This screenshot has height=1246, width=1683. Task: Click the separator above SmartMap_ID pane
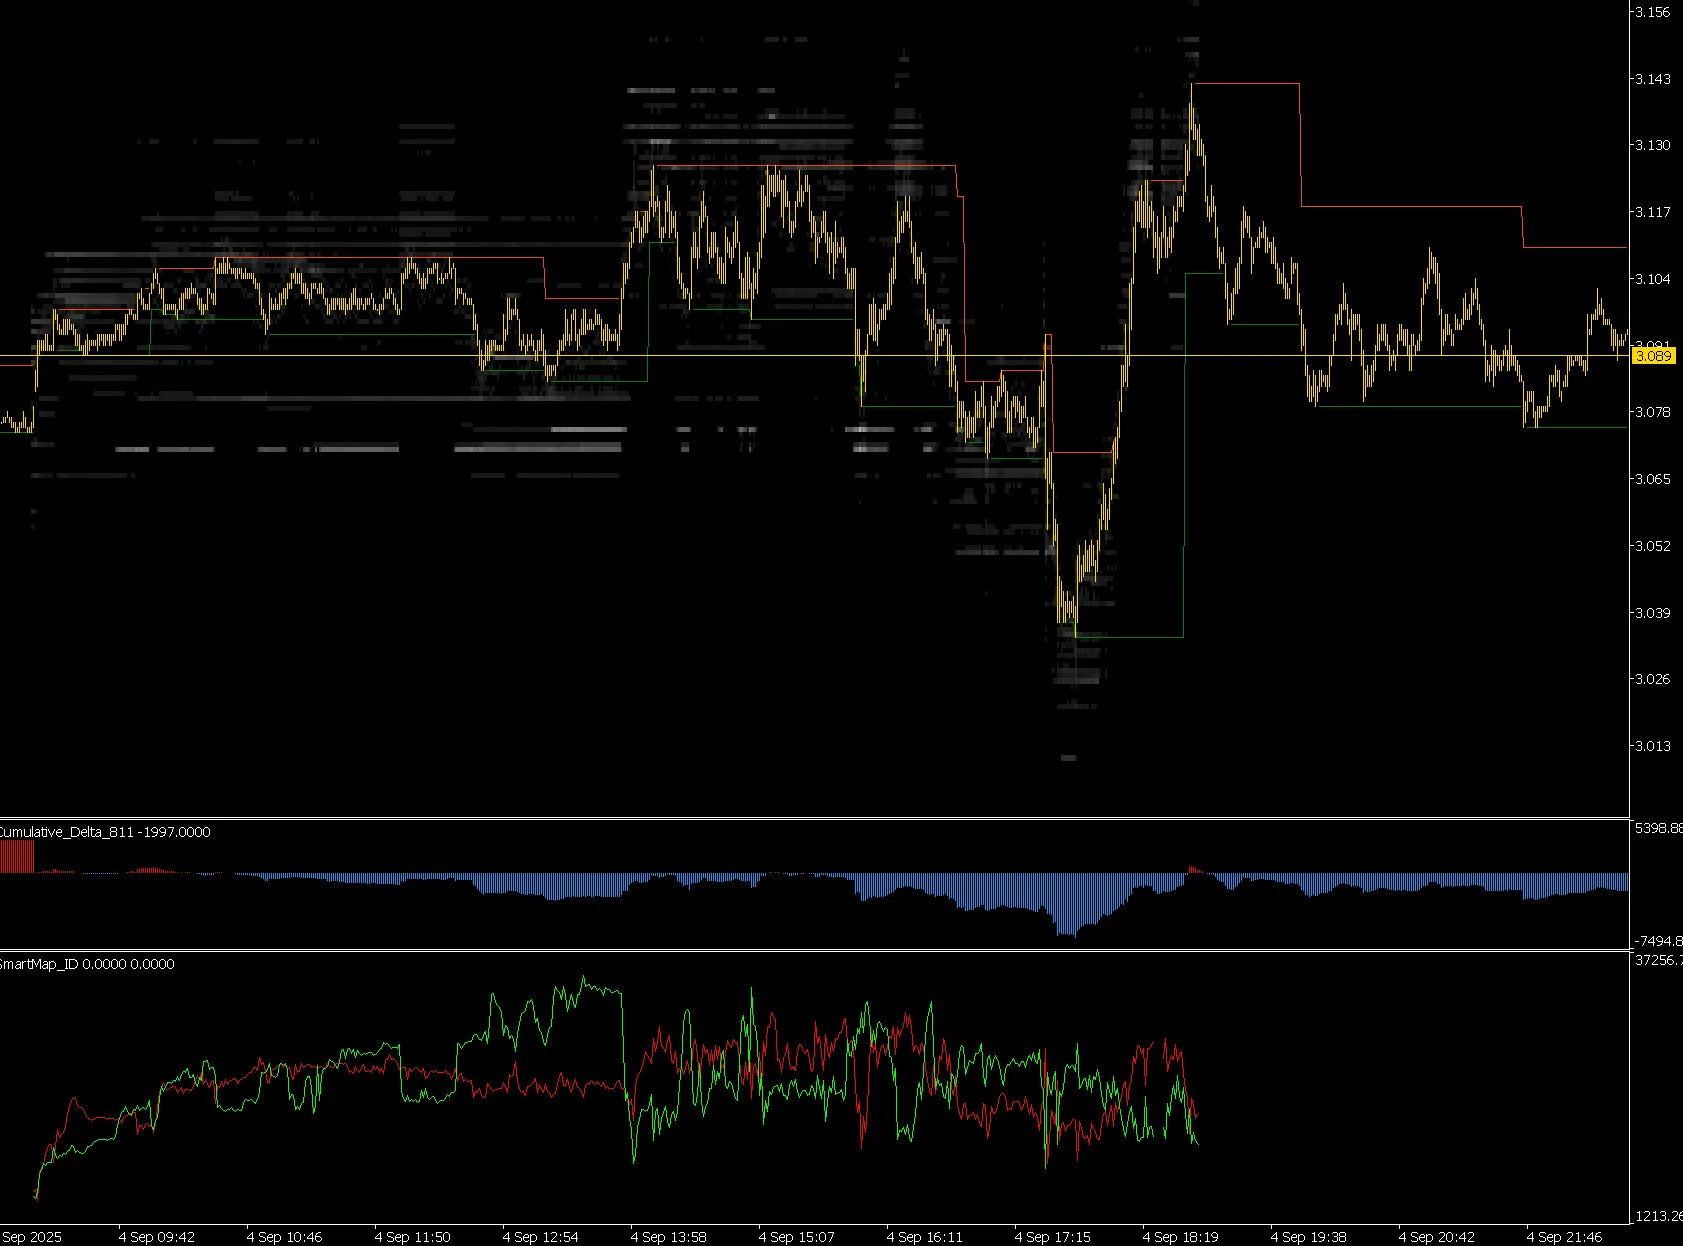[814, 950]
